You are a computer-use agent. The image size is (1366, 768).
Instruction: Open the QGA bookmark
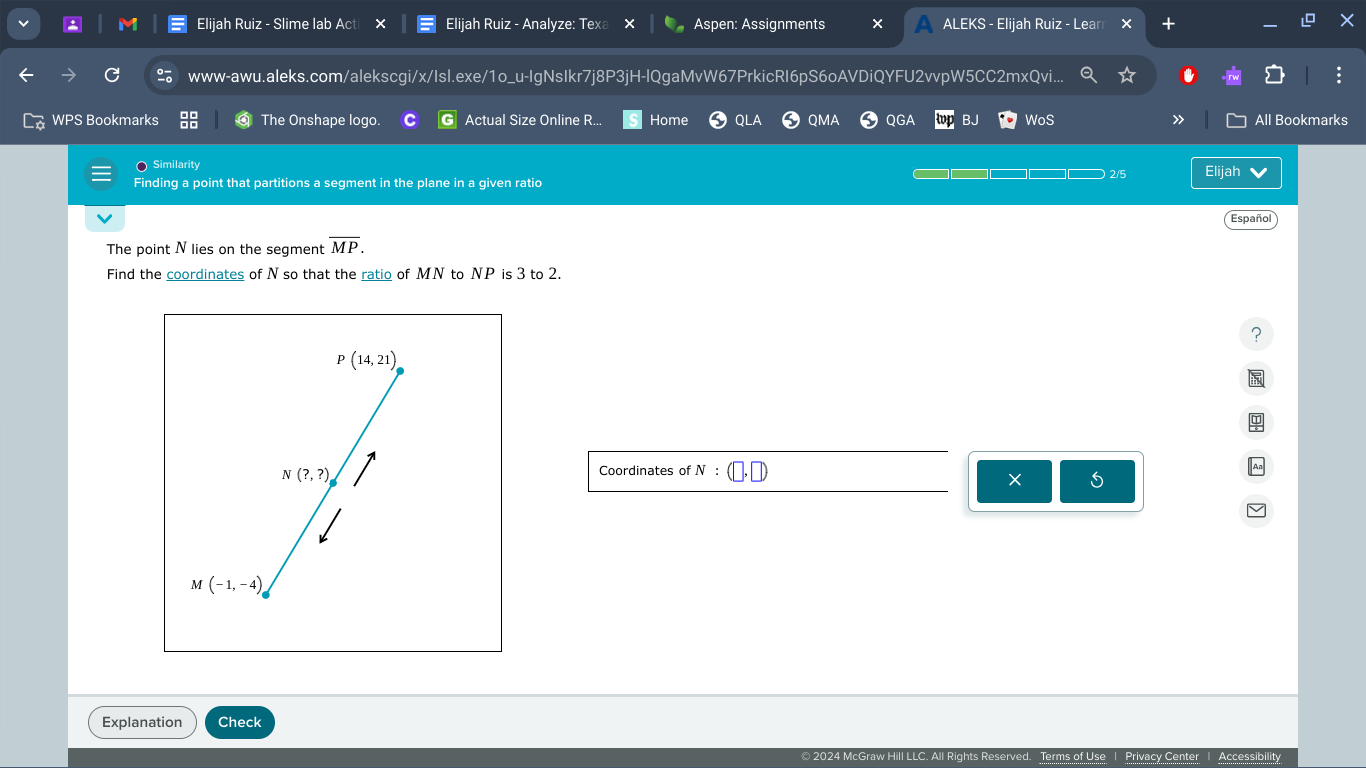(x=888, y=120)
